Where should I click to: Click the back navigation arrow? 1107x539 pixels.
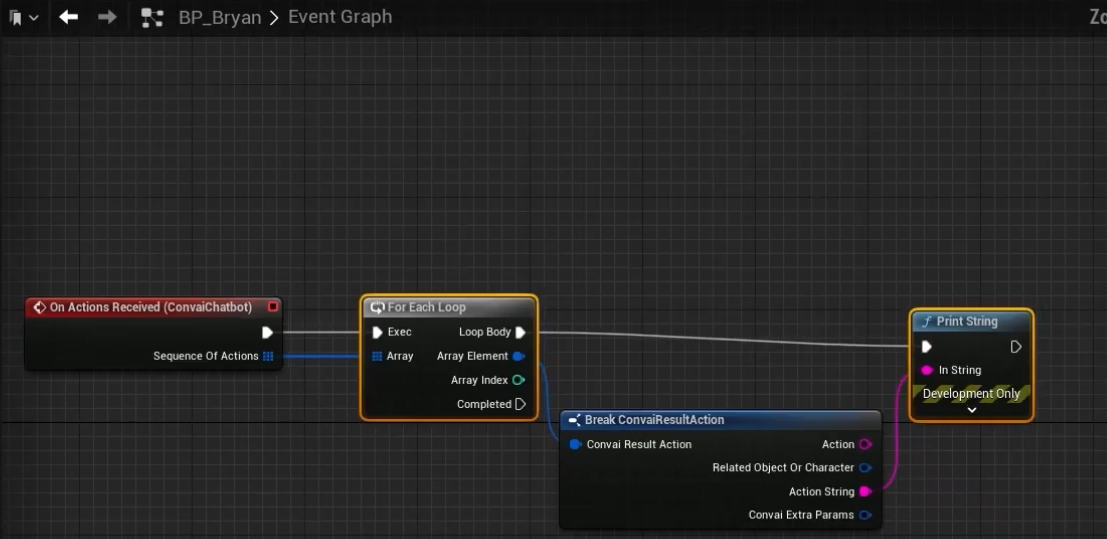click(x=68, y=17)
